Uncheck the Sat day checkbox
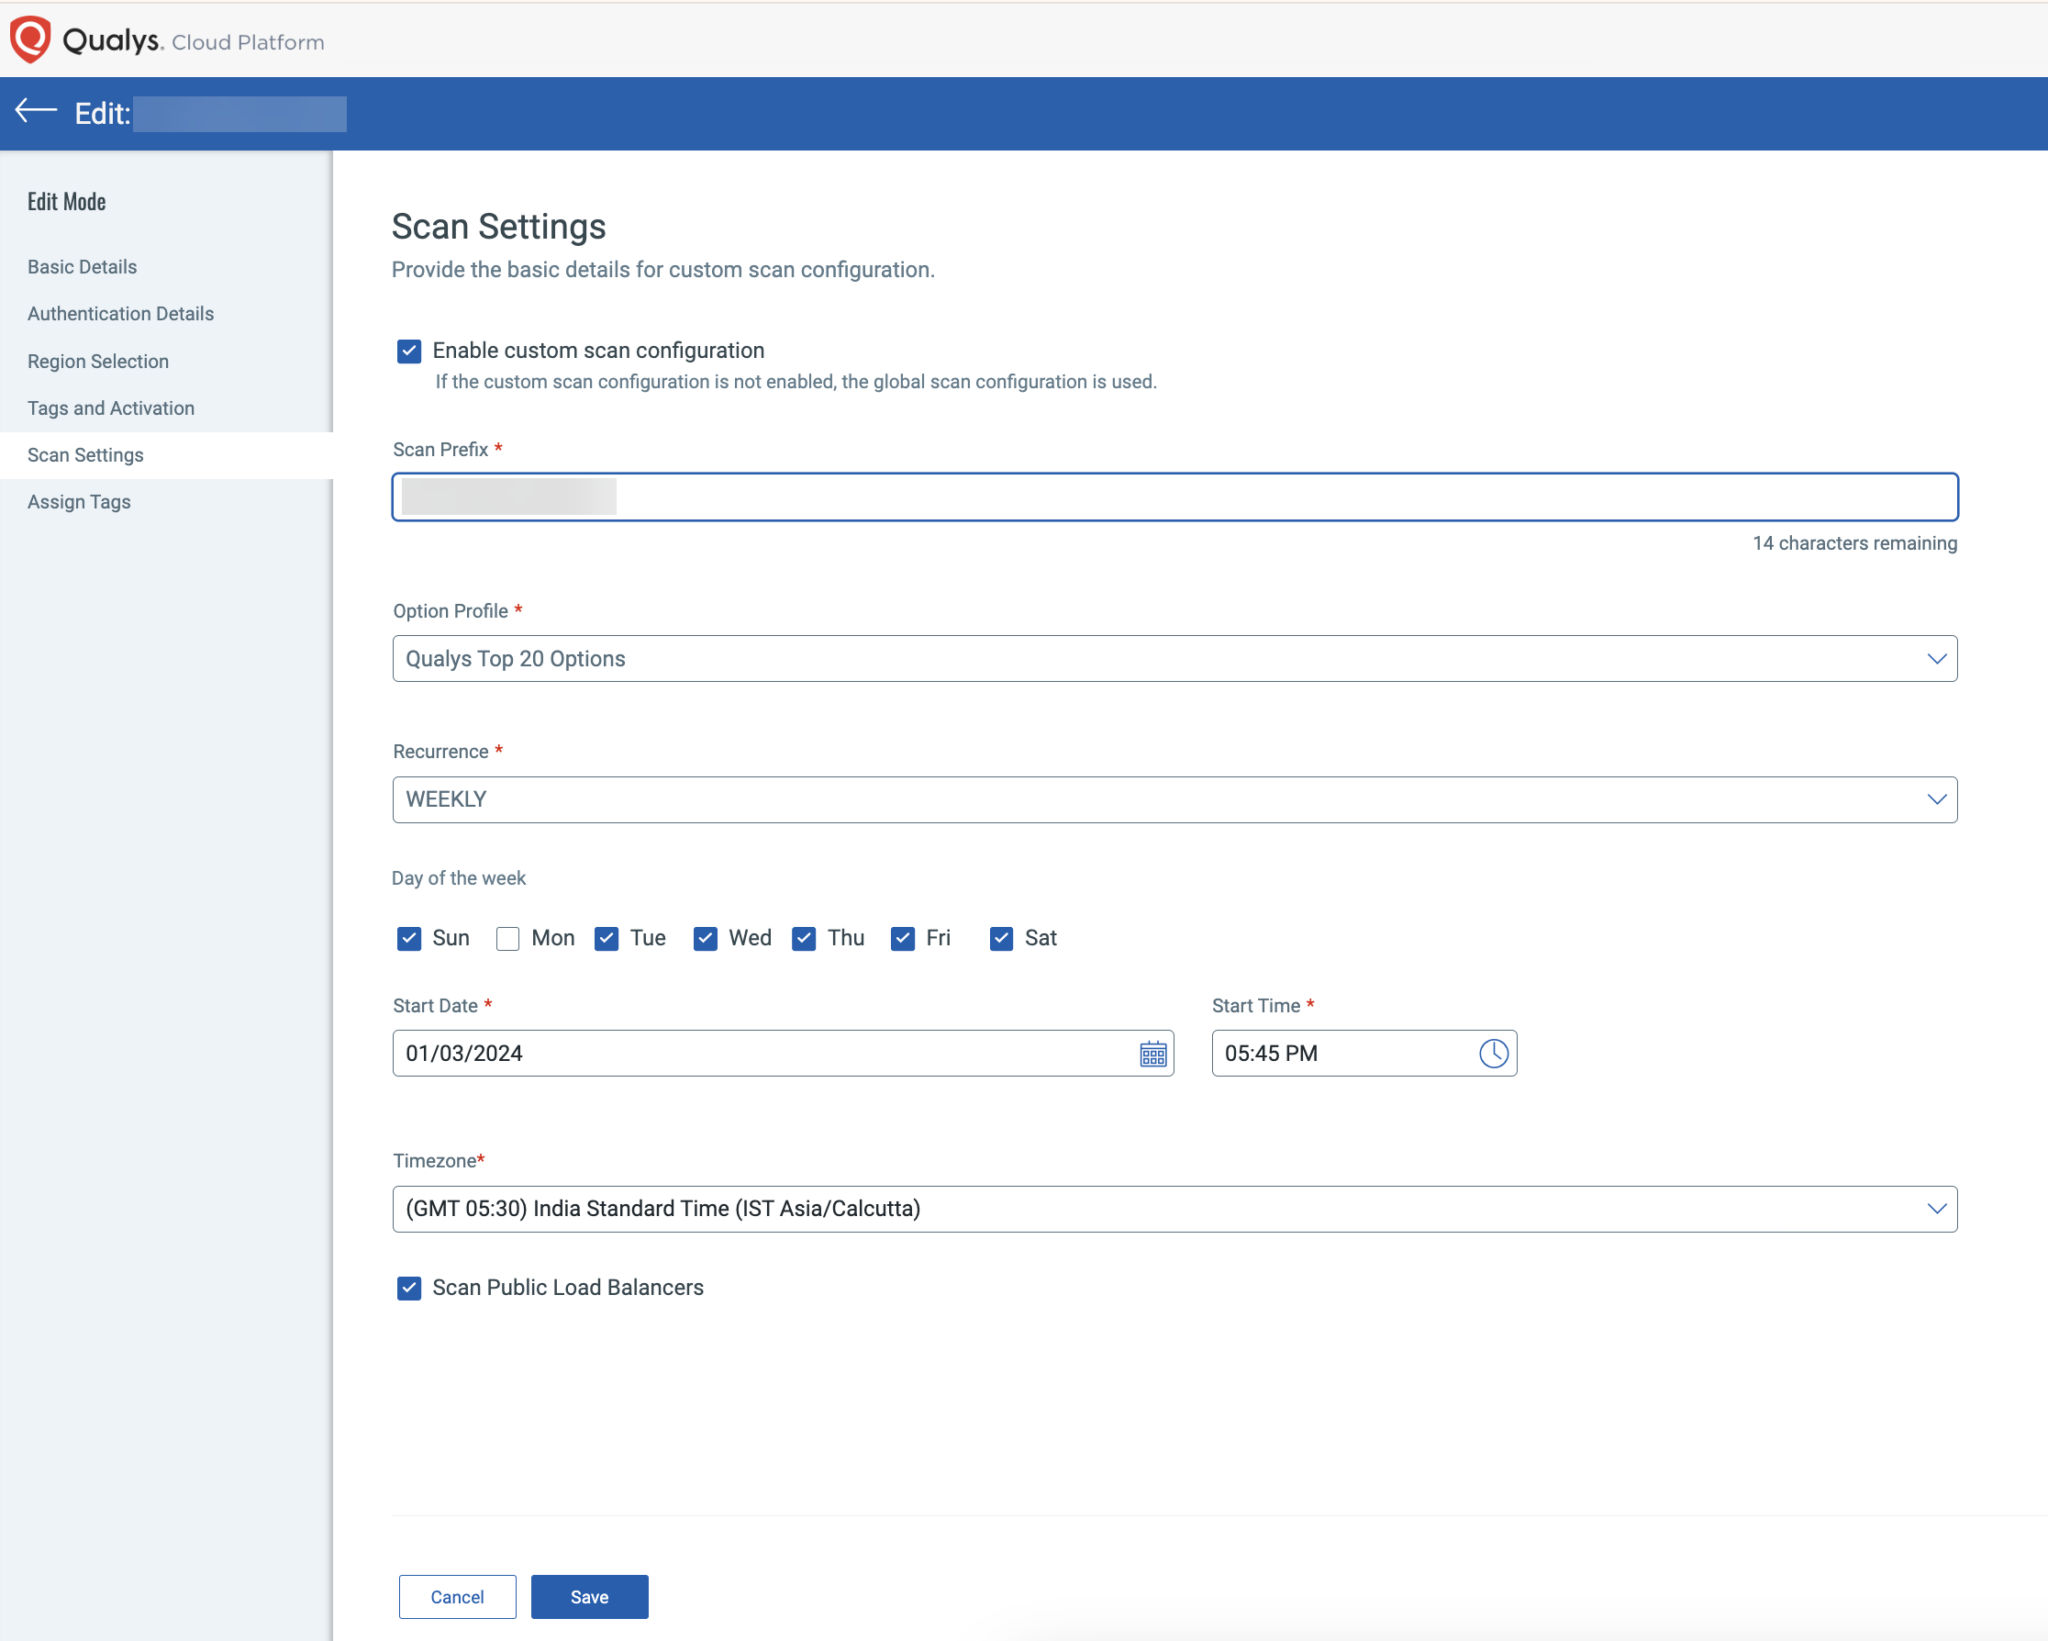Image resolution: width=2048 pixels, height=1641 pixels. [x=1002, y=938]
